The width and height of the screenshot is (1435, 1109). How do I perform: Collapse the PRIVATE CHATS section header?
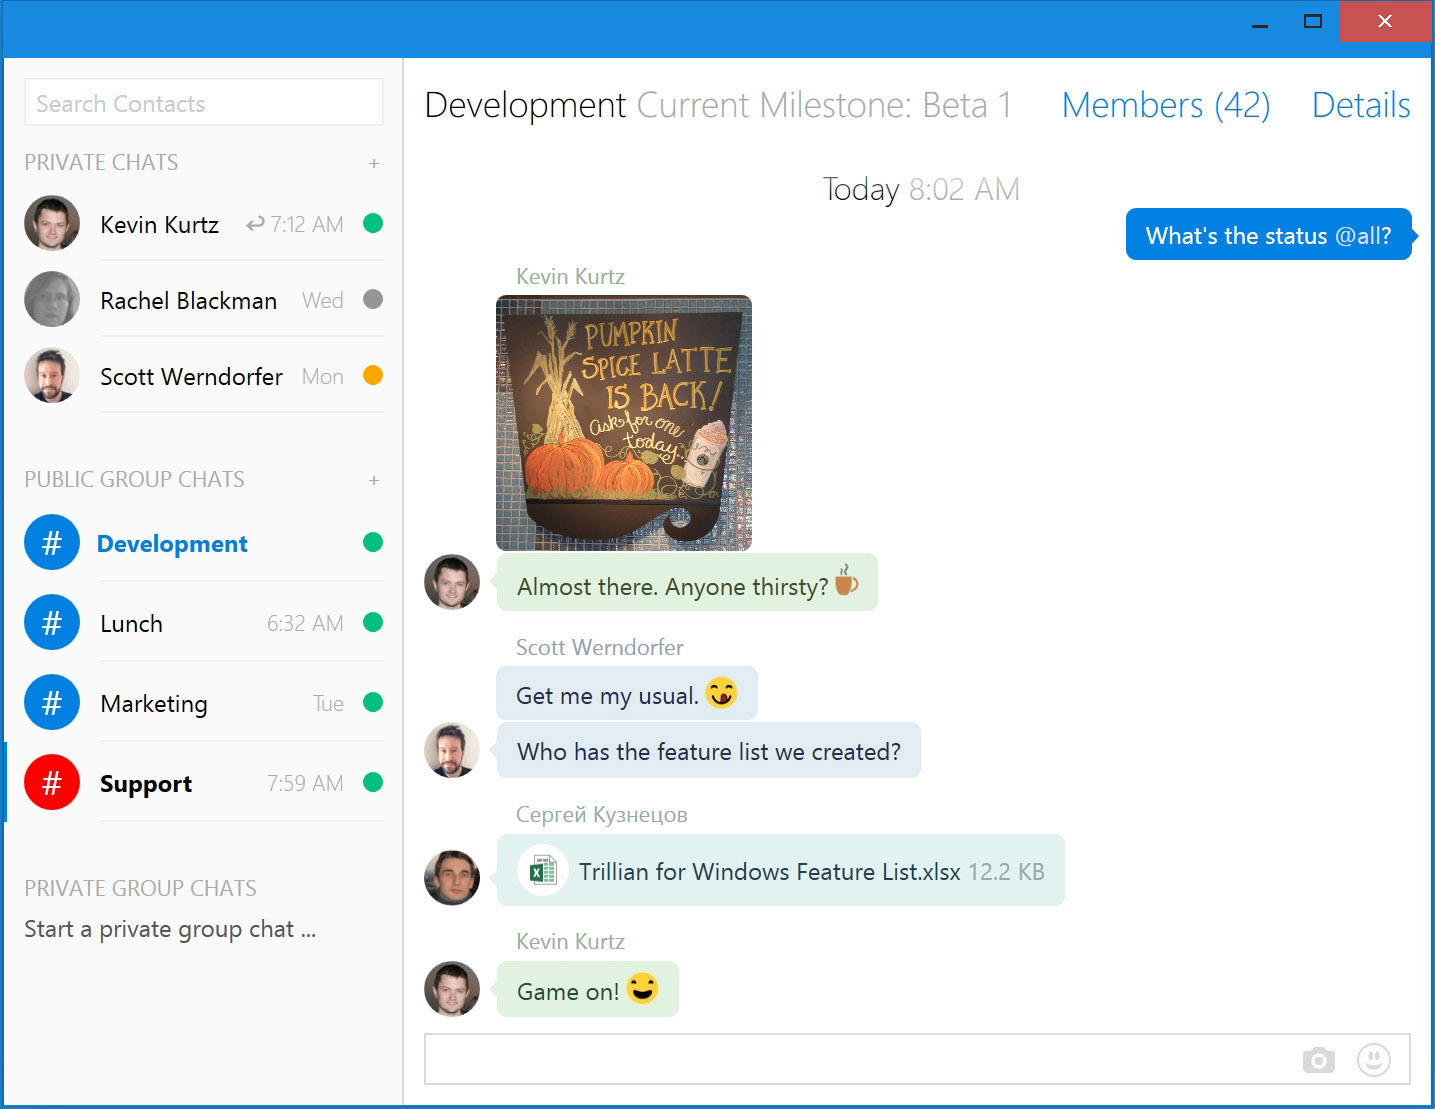pos(101,162)
